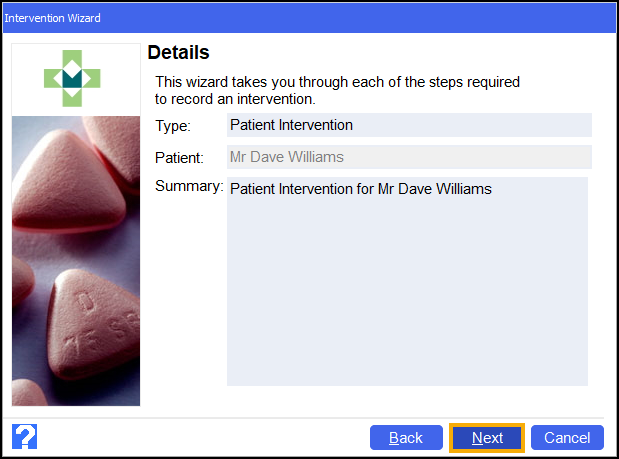Click the green cross pharmacy logo
Viewport: 619px width, 459px height.
72,78
